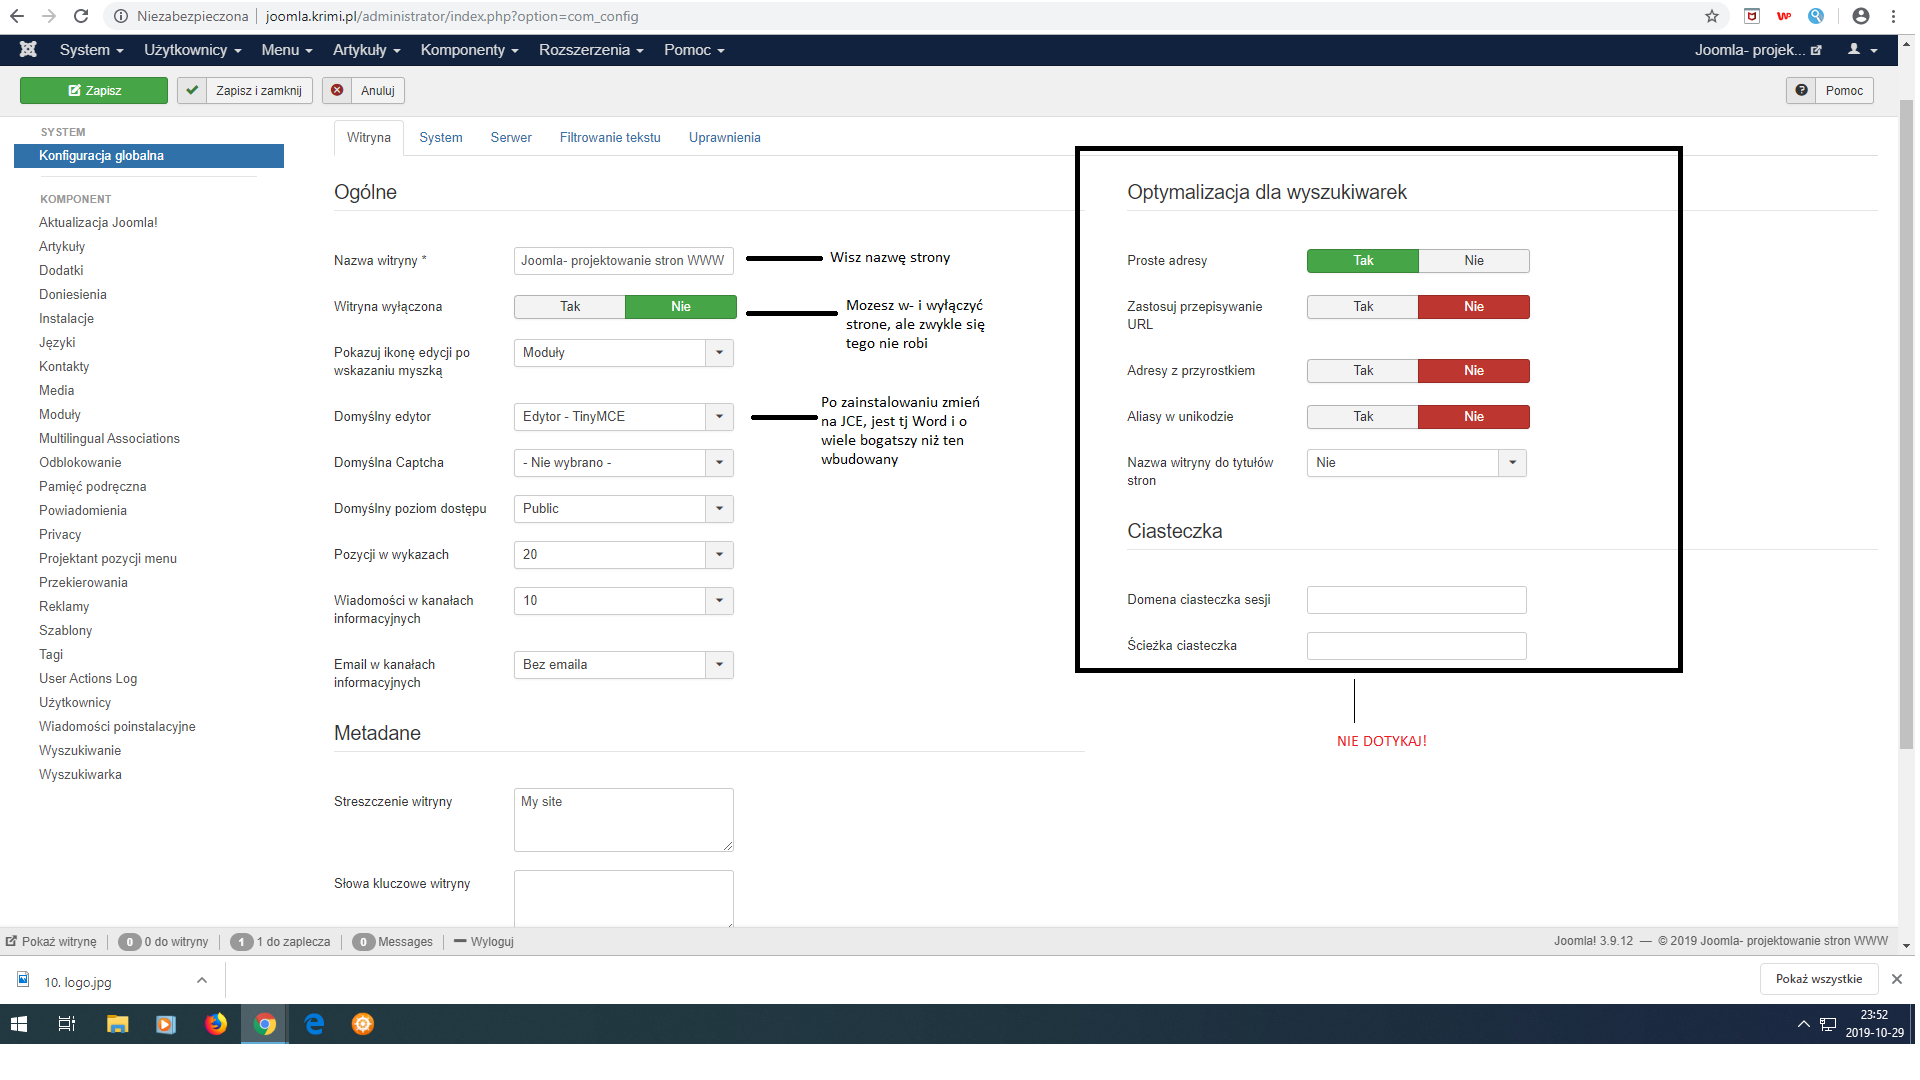The height and width of the screenshot is (1080, 1920).
Task: Click the Joomla logo icon
Action: 28,50
